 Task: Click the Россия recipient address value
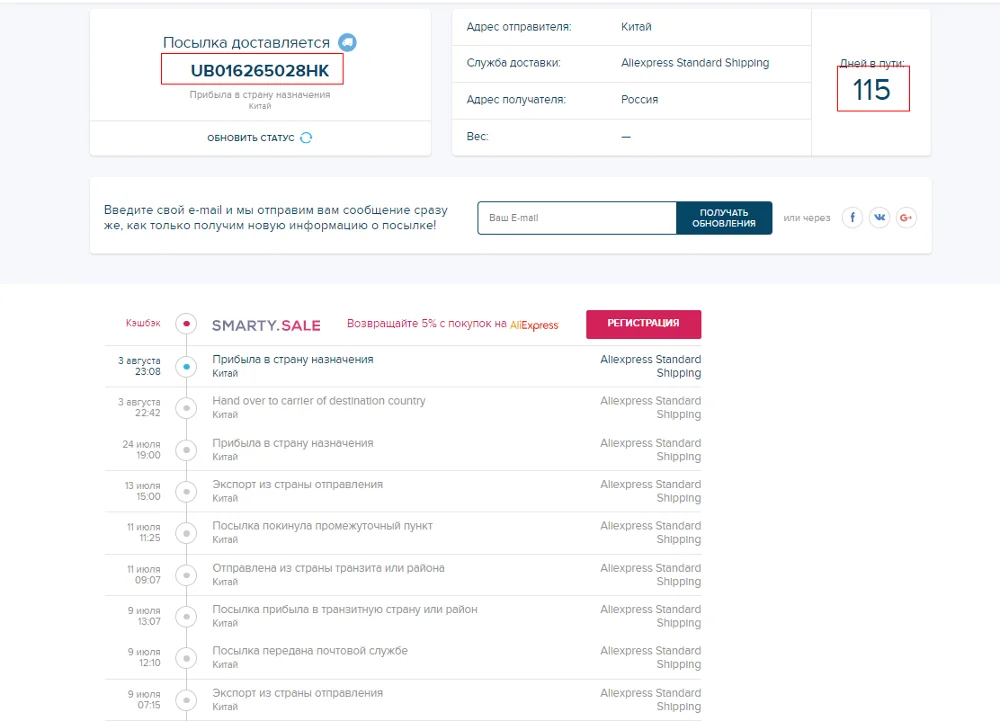point(640,99)
